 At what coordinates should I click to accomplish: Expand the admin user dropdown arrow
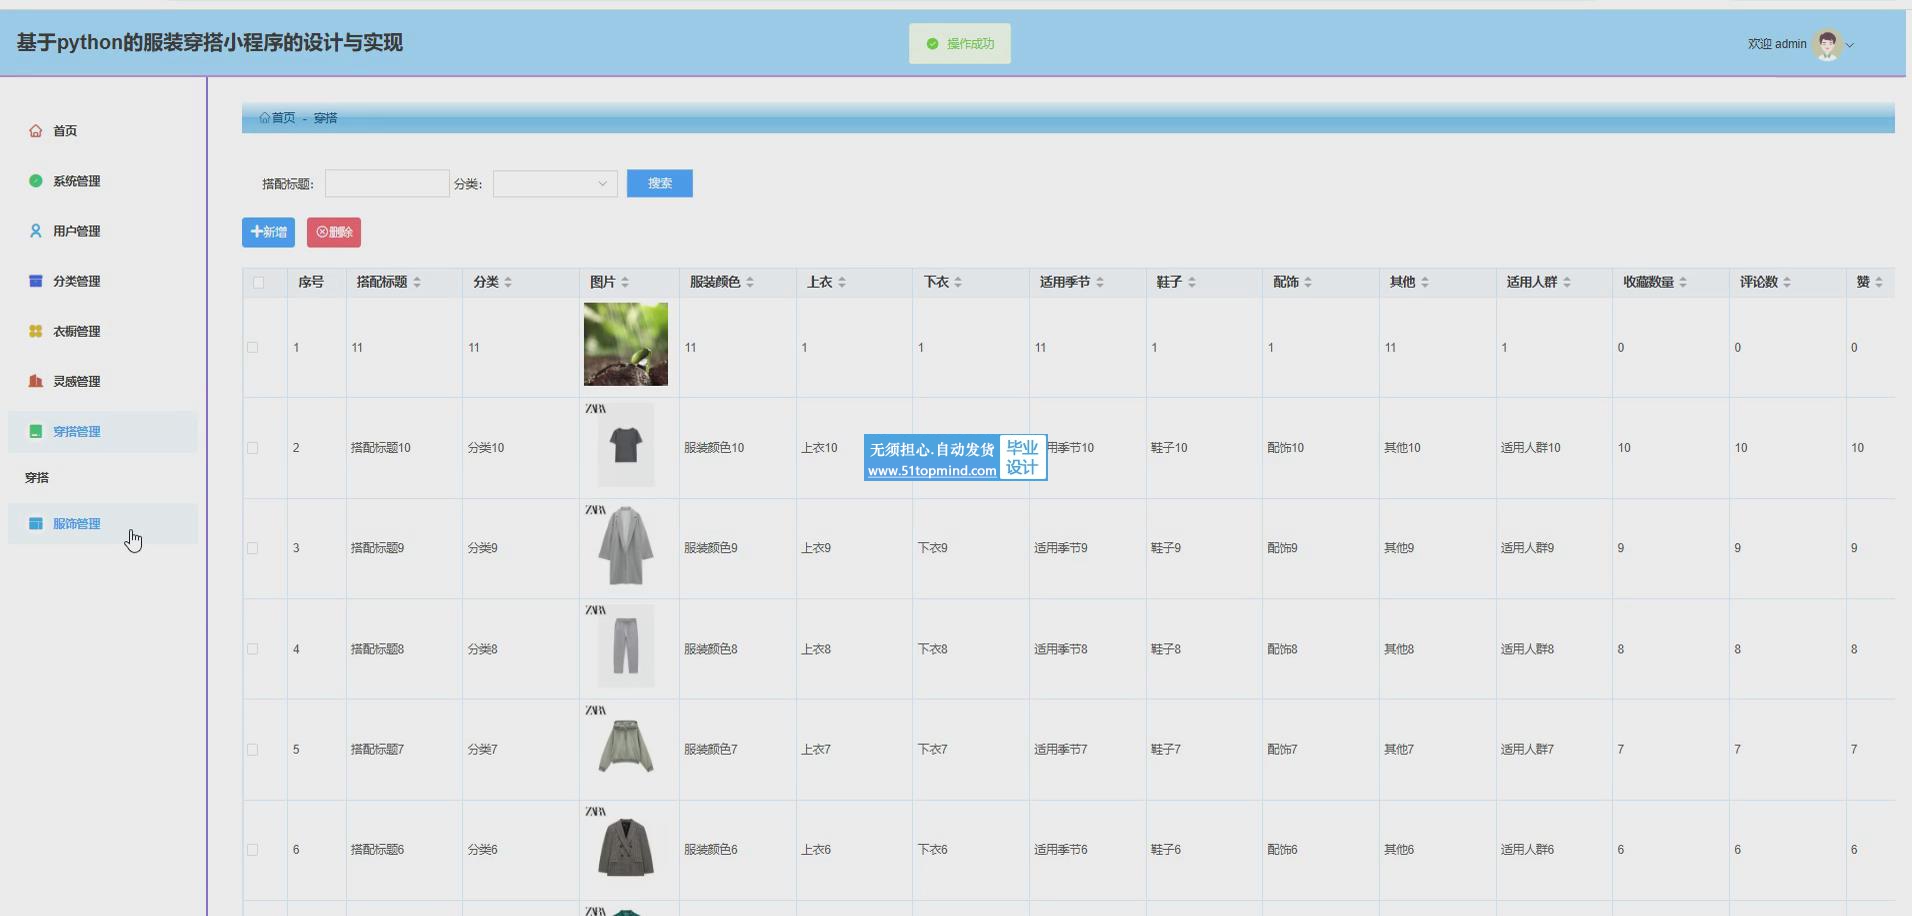tap(1850, 45)
